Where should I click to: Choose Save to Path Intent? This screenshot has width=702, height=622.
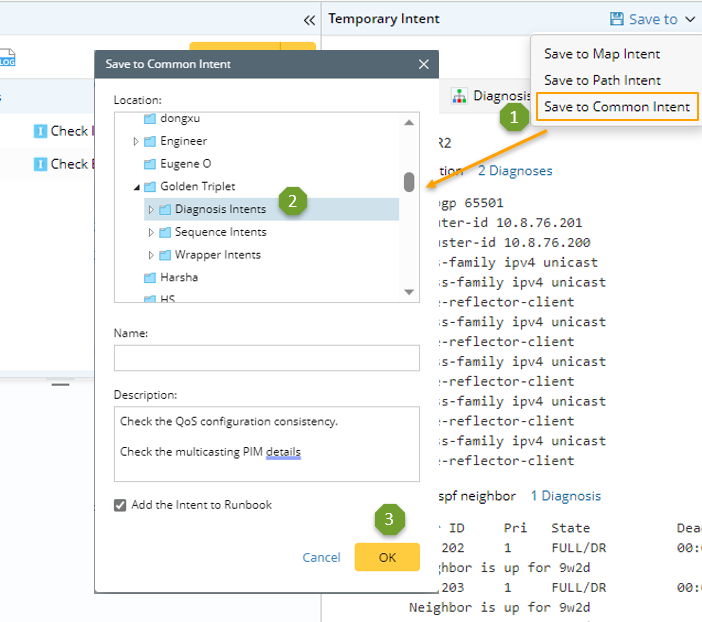(602, 80)
